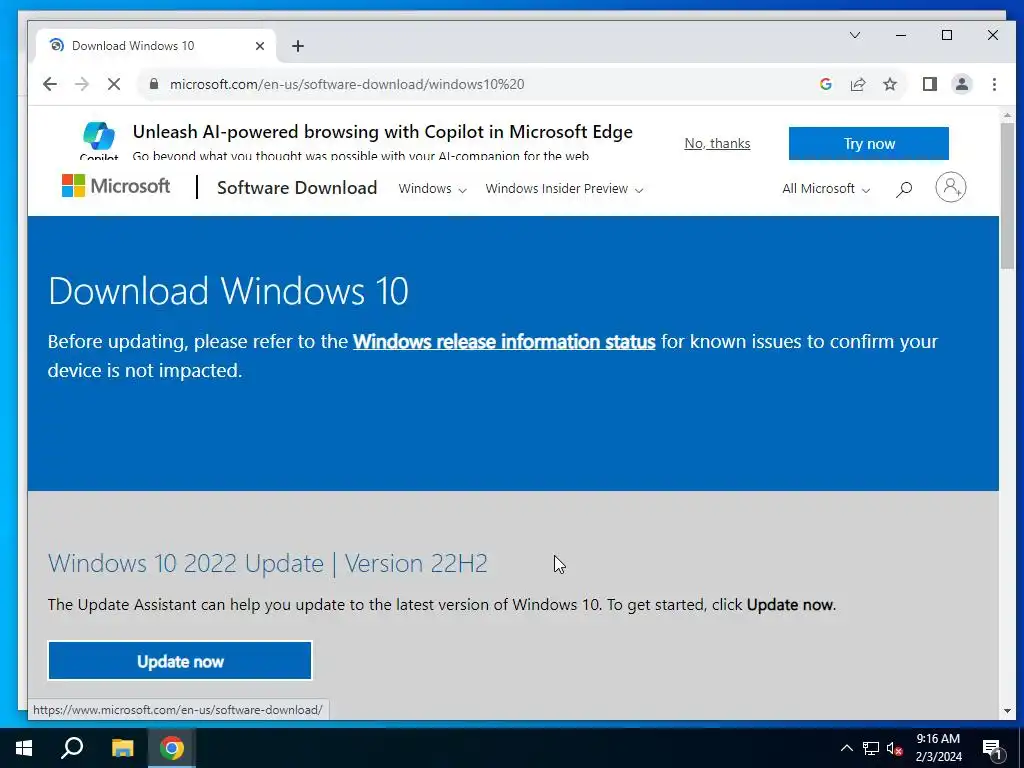Click the Microsoft logo
Screen dimensions: 1024x768
[116, 186]
